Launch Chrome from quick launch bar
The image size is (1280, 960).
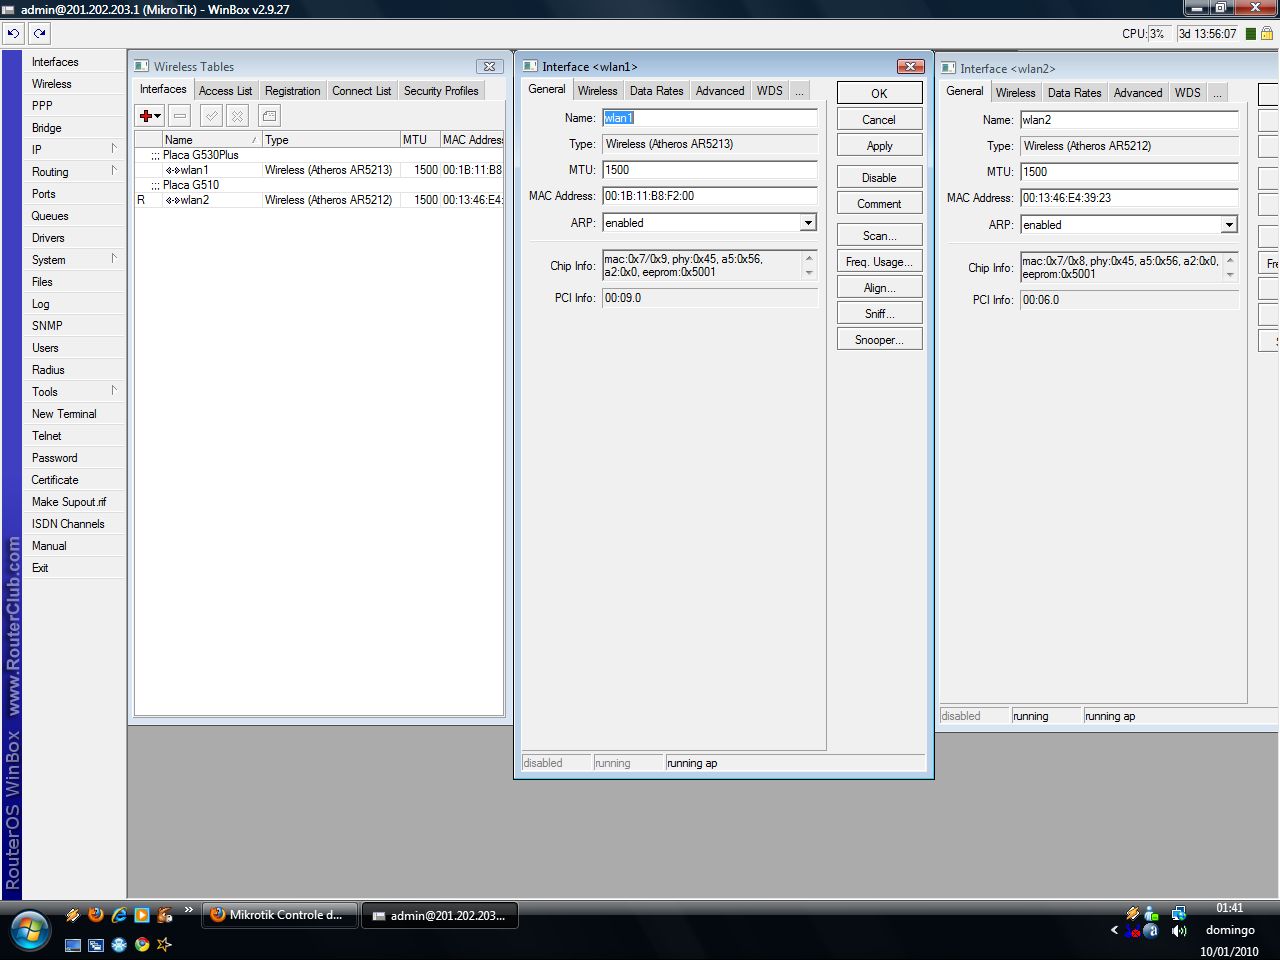142,944
